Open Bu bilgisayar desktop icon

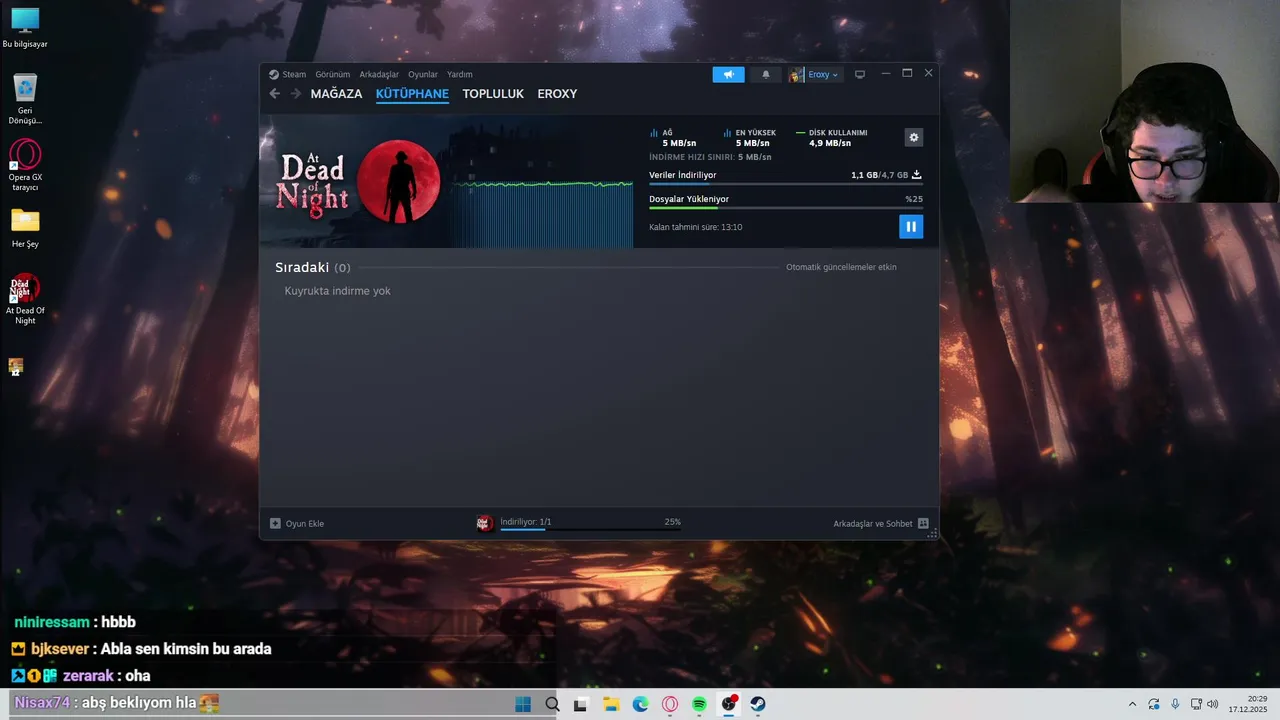pos(25,28)
